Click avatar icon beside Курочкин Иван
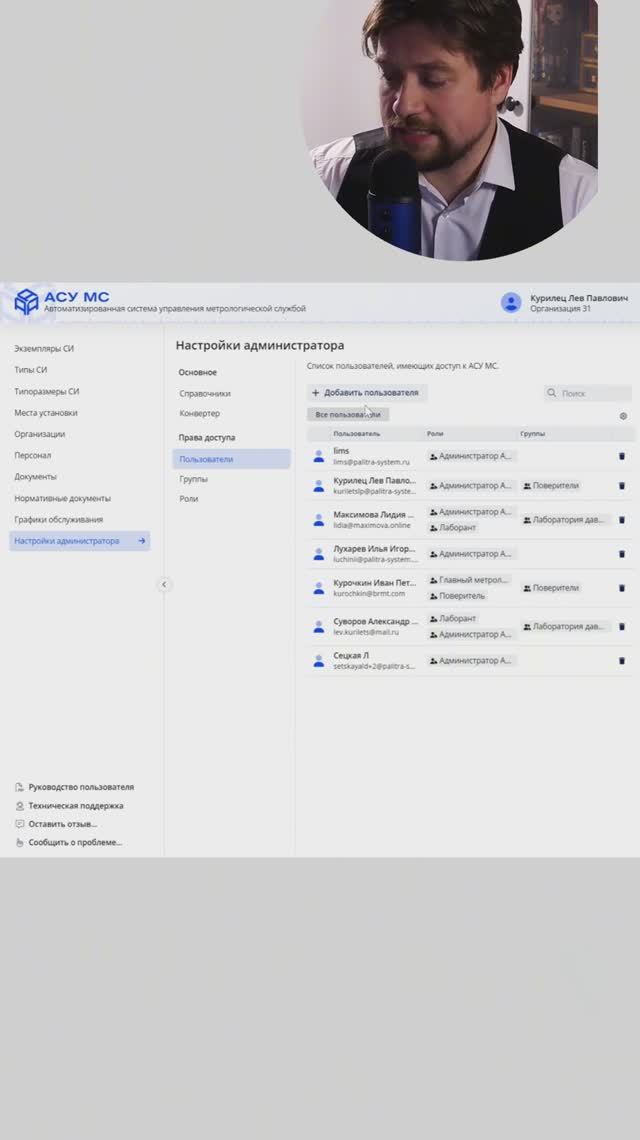640x1140 pixels. pyautogui.click(x=319, y=587)
